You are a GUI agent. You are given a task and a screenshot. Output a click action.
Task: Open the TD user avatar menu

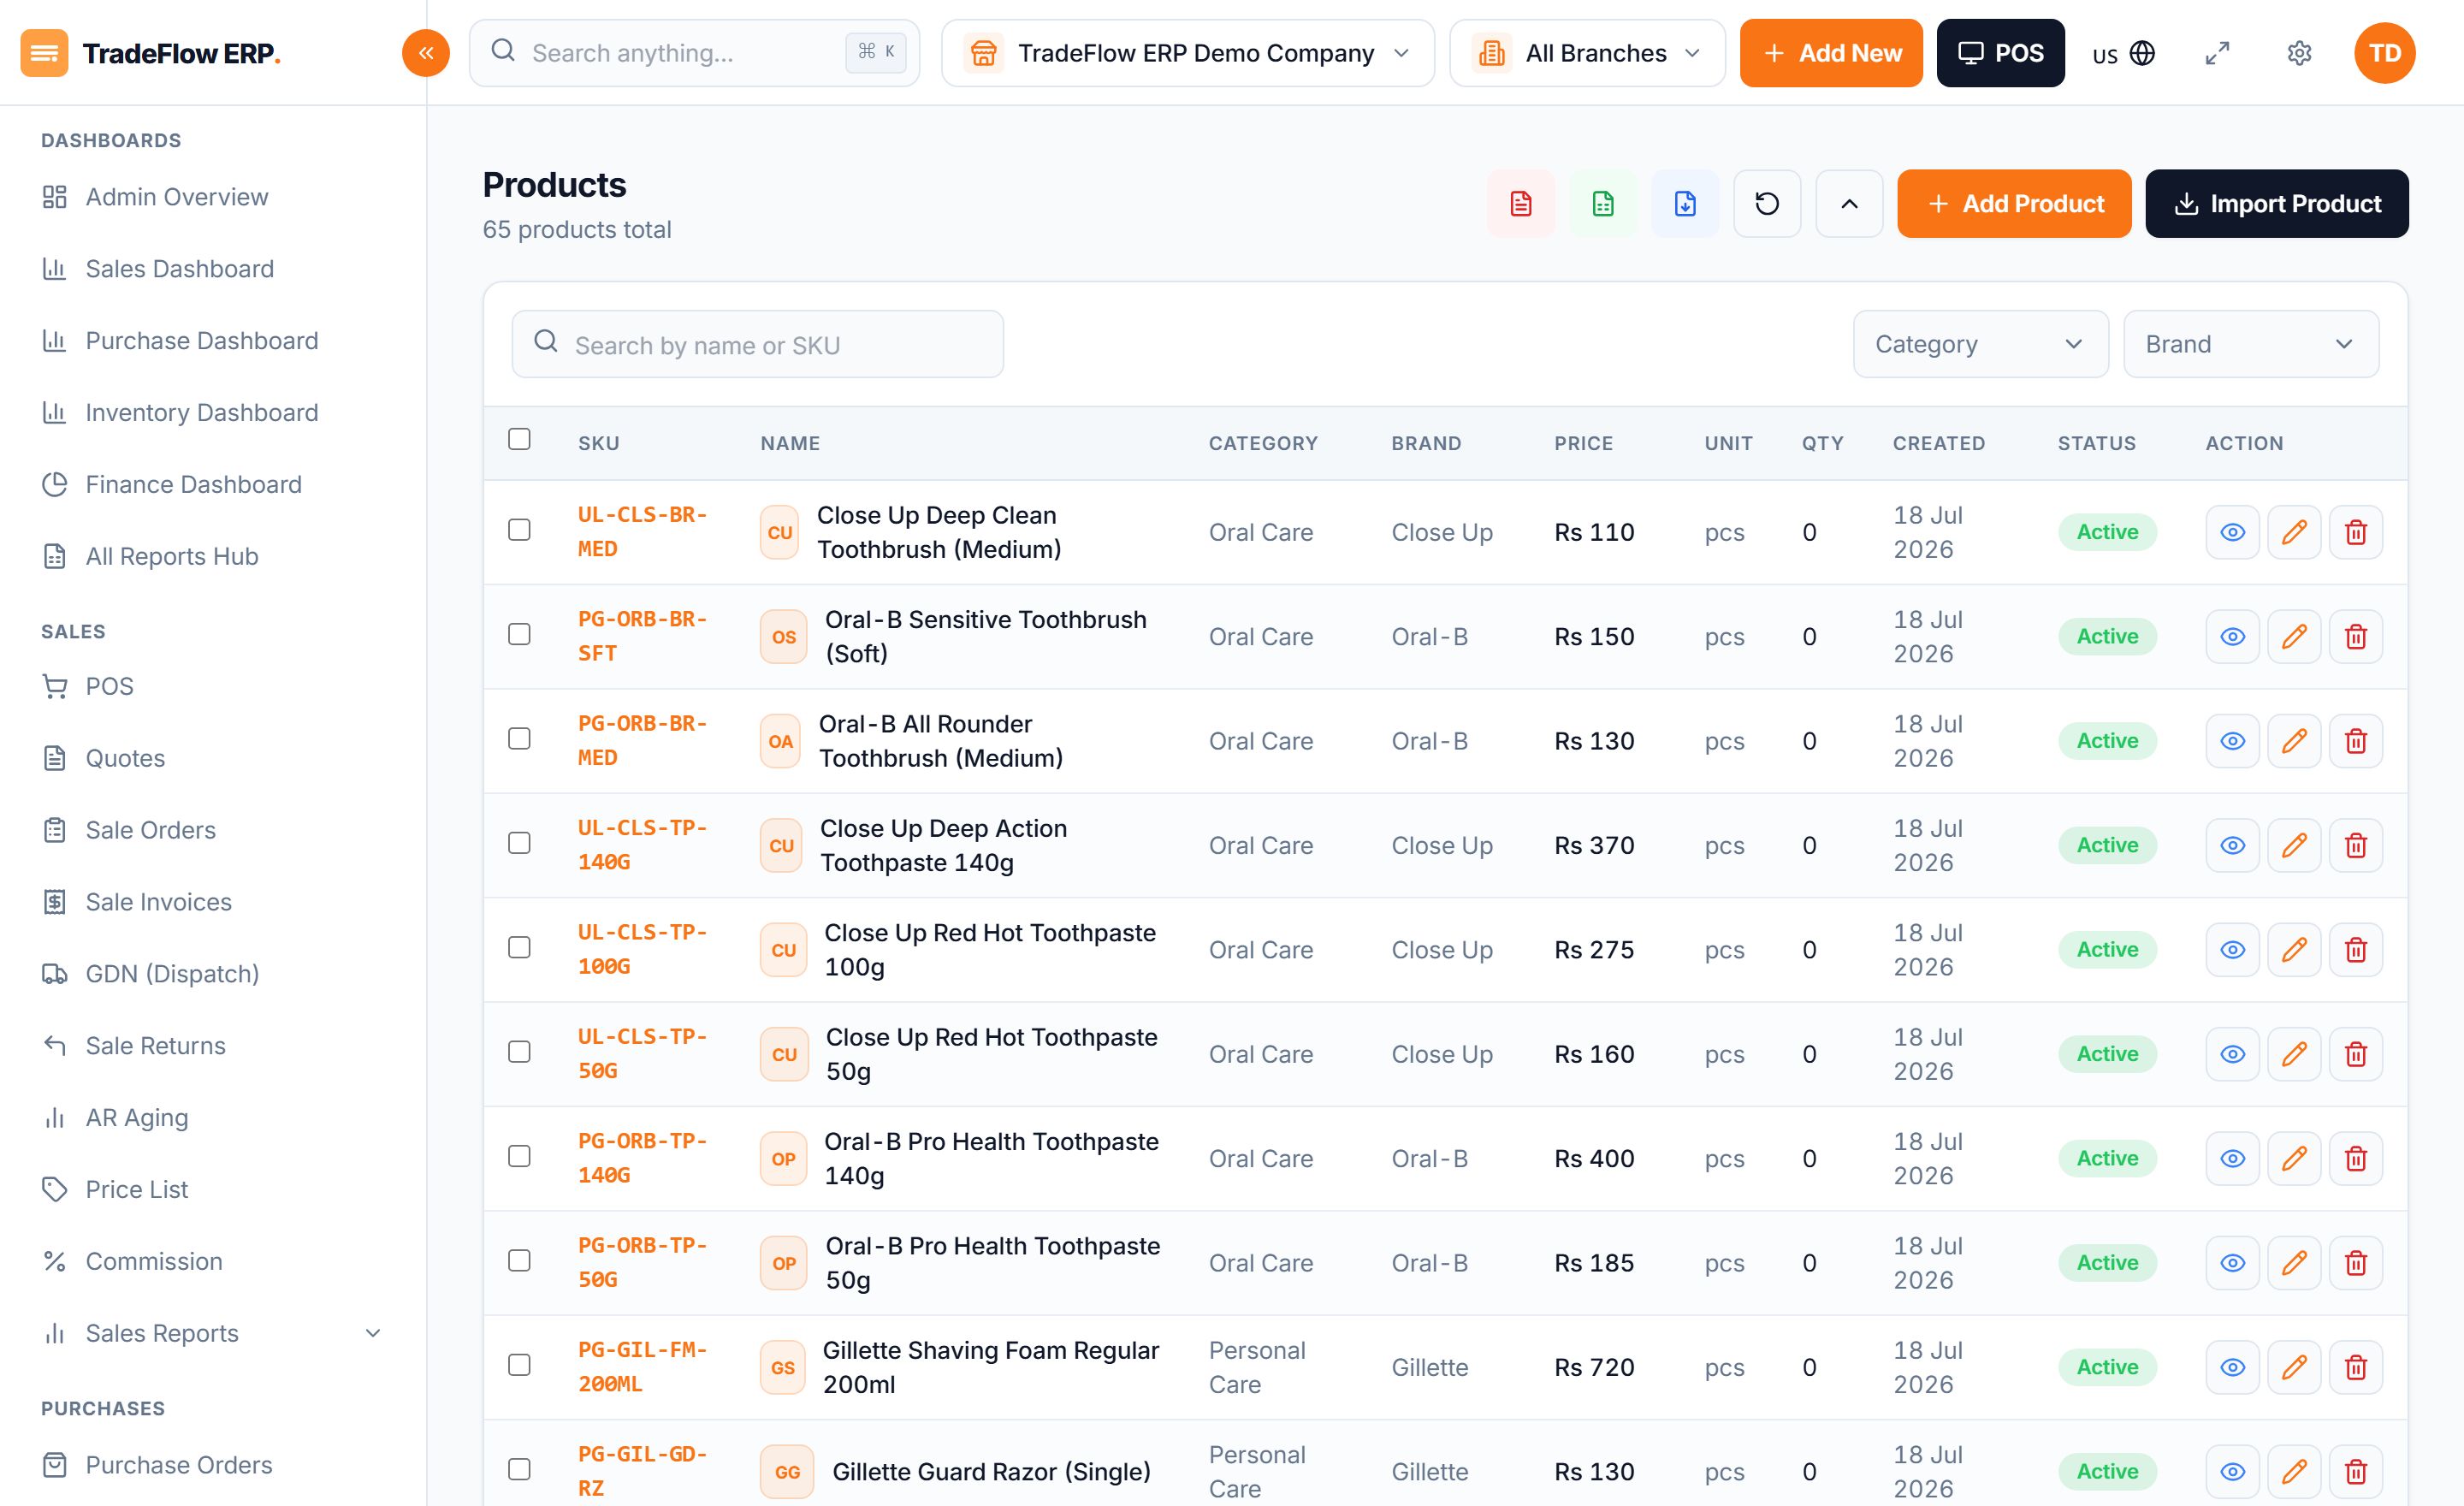point(2385,53)
